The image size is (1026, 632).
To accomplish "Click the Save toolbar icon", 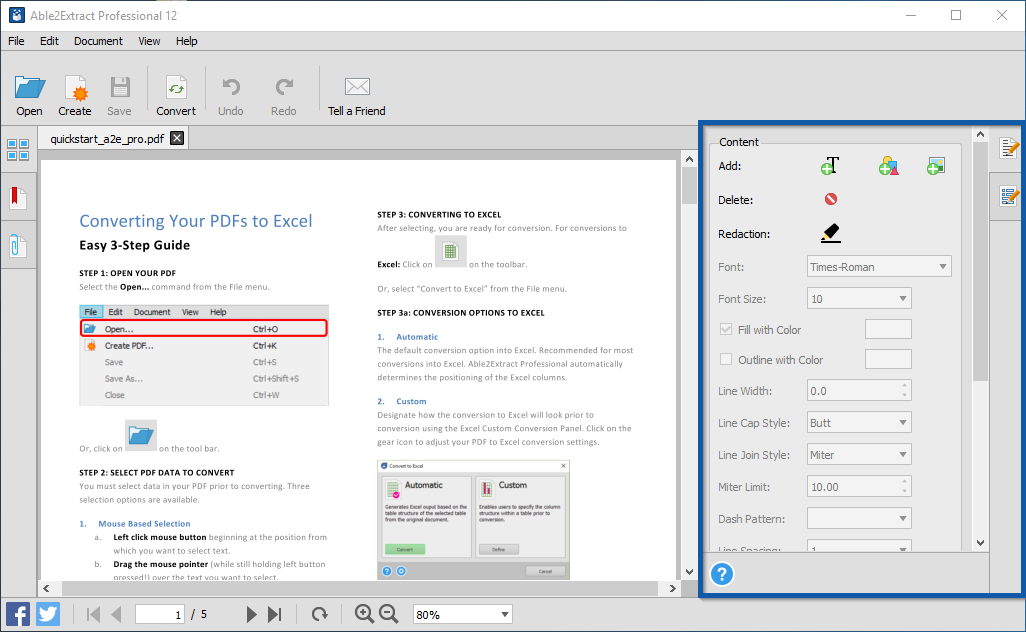I will 120,88.
